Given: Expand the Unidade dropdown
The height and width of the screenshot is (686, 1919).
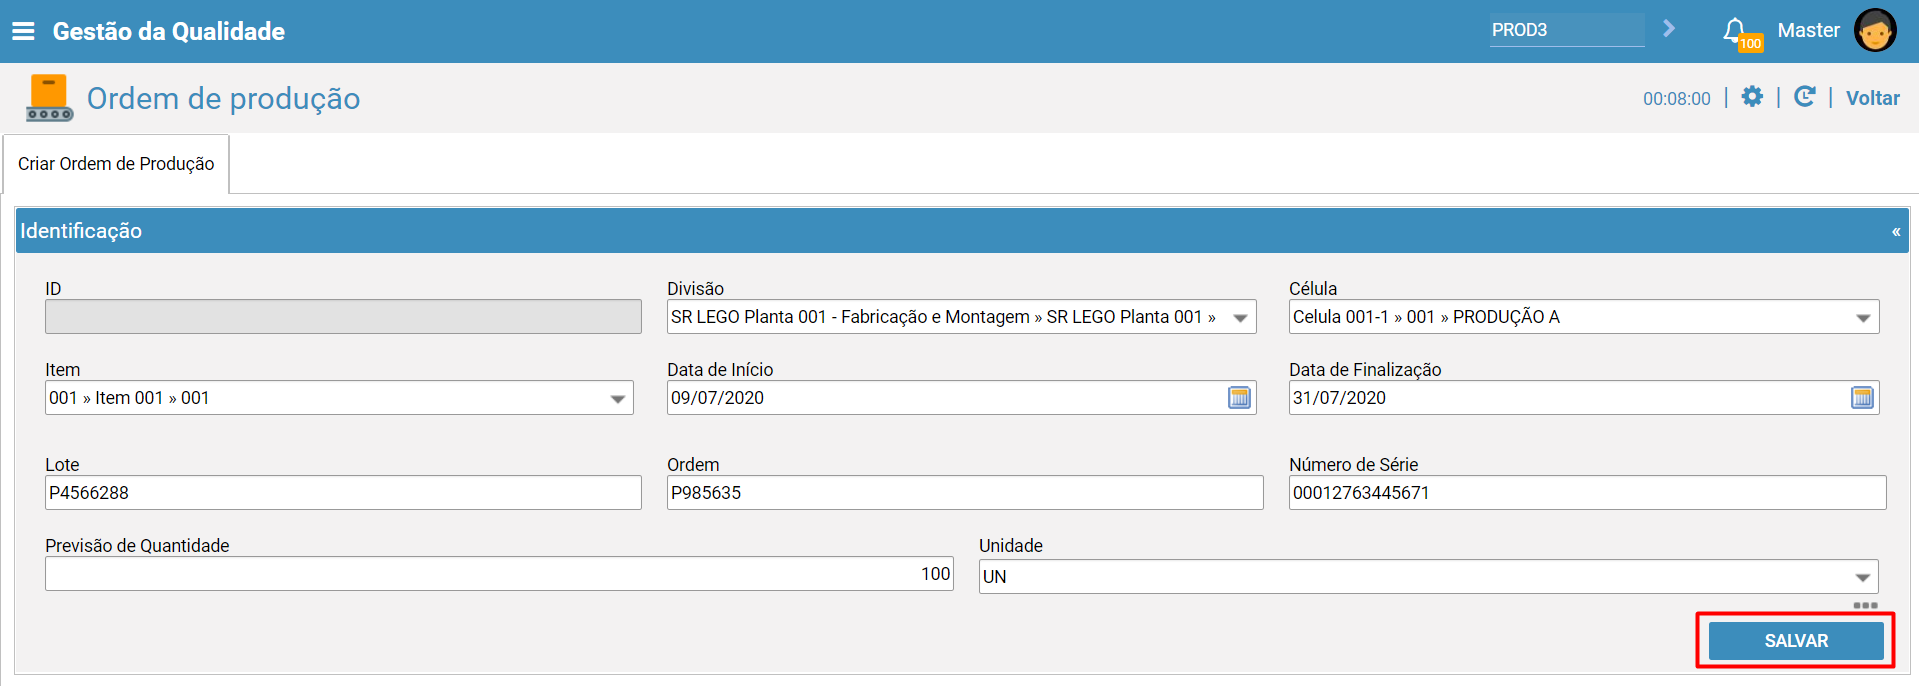Looking at the screenshot, I should tap(1863, 578).
